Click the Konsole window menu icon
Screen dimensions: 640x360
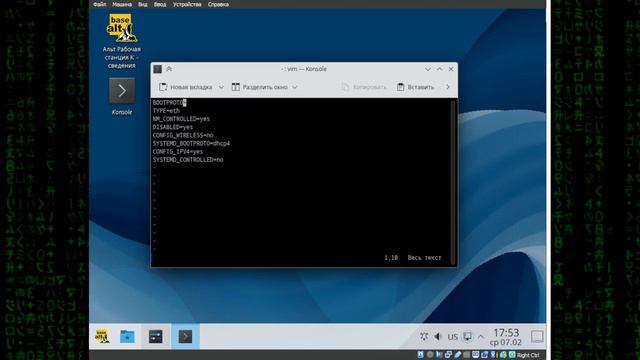tap(158, 69)
